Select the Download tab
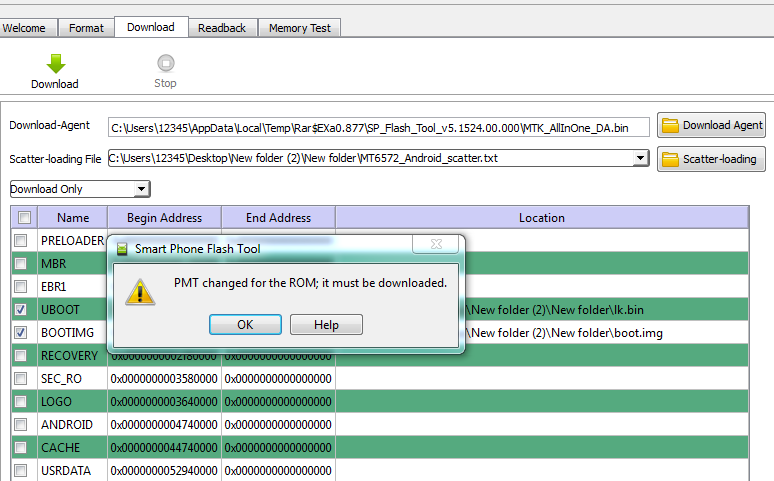Screen dimensions: 774x481 [x=151, y=27]
